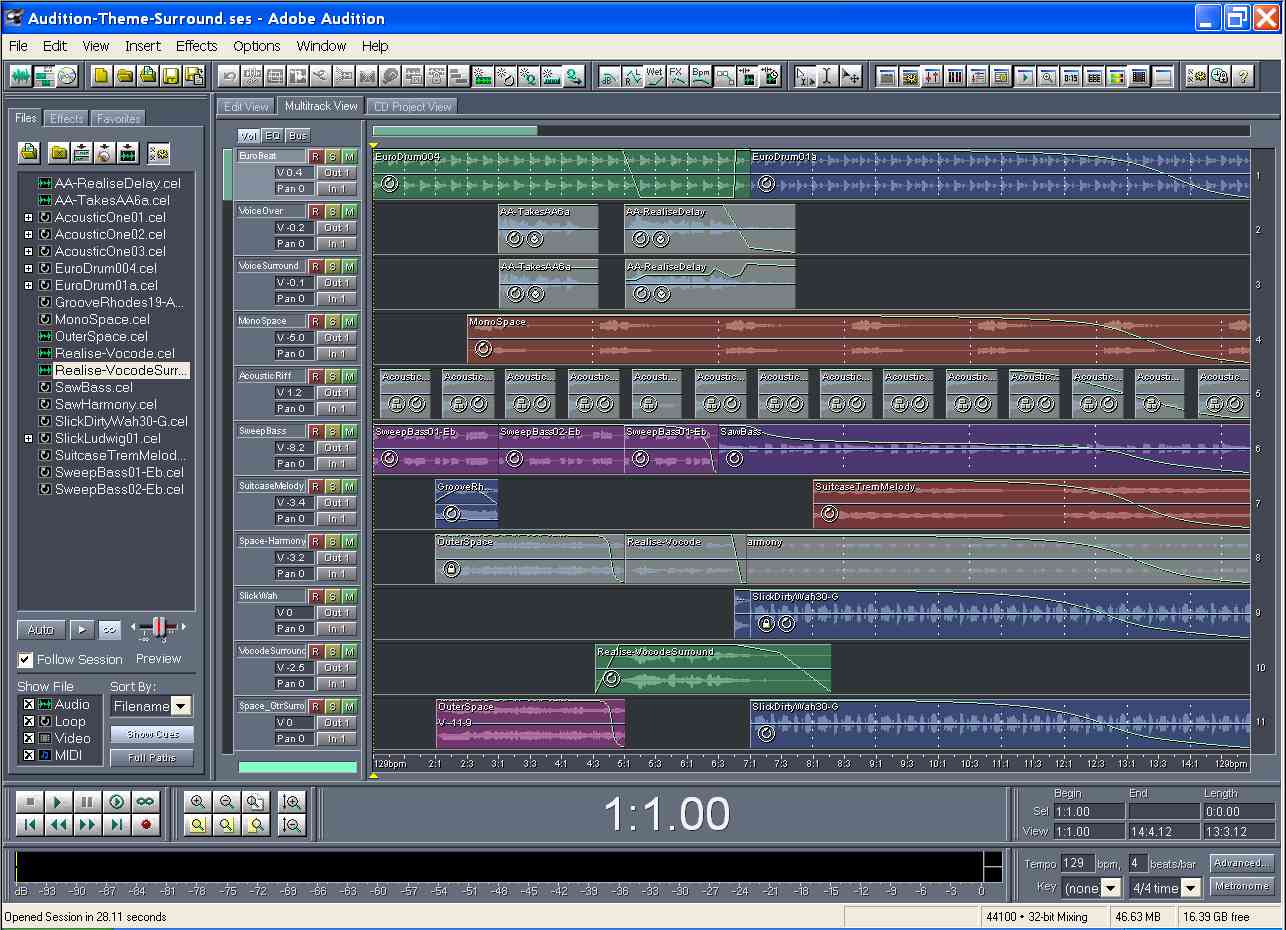Toggle the Show File MIDI checkbox
Screen dimensions: 1286x930
(x=29, y=755)
